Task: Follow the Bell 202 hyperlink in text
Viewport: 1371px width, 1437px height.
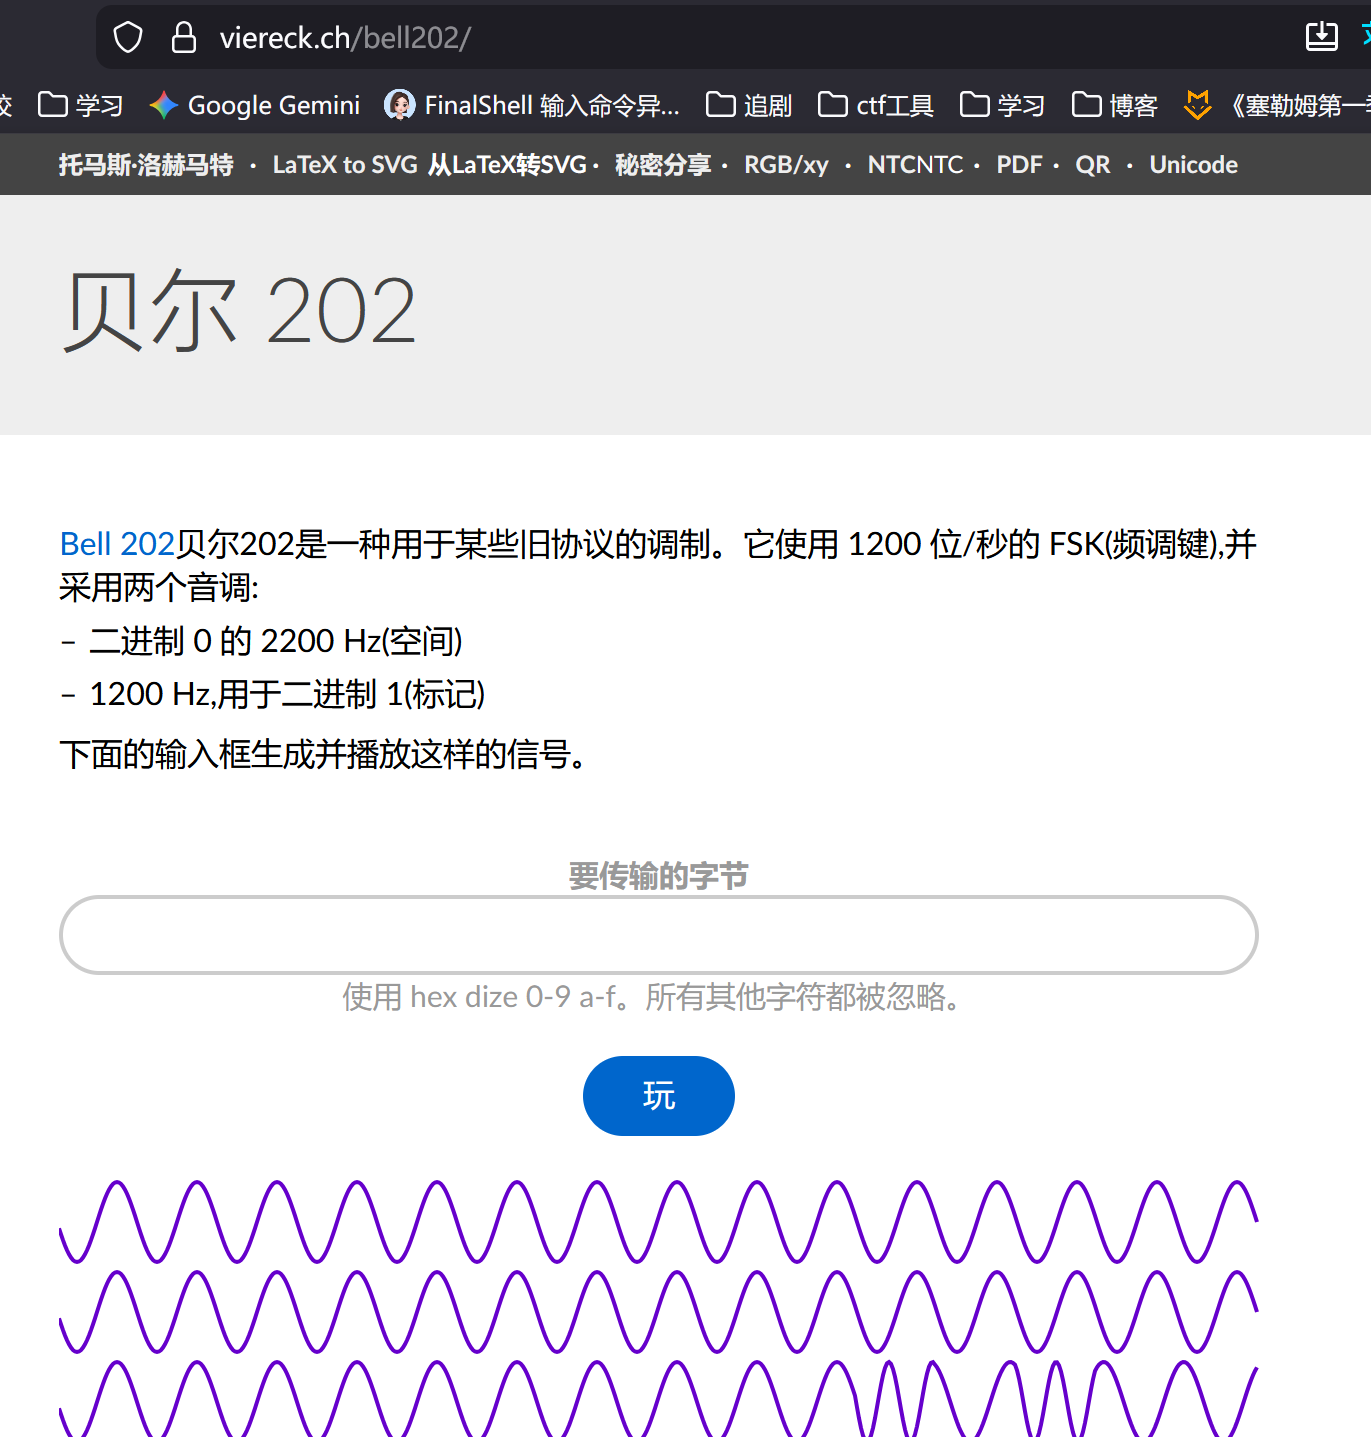Action: (118, 544)
